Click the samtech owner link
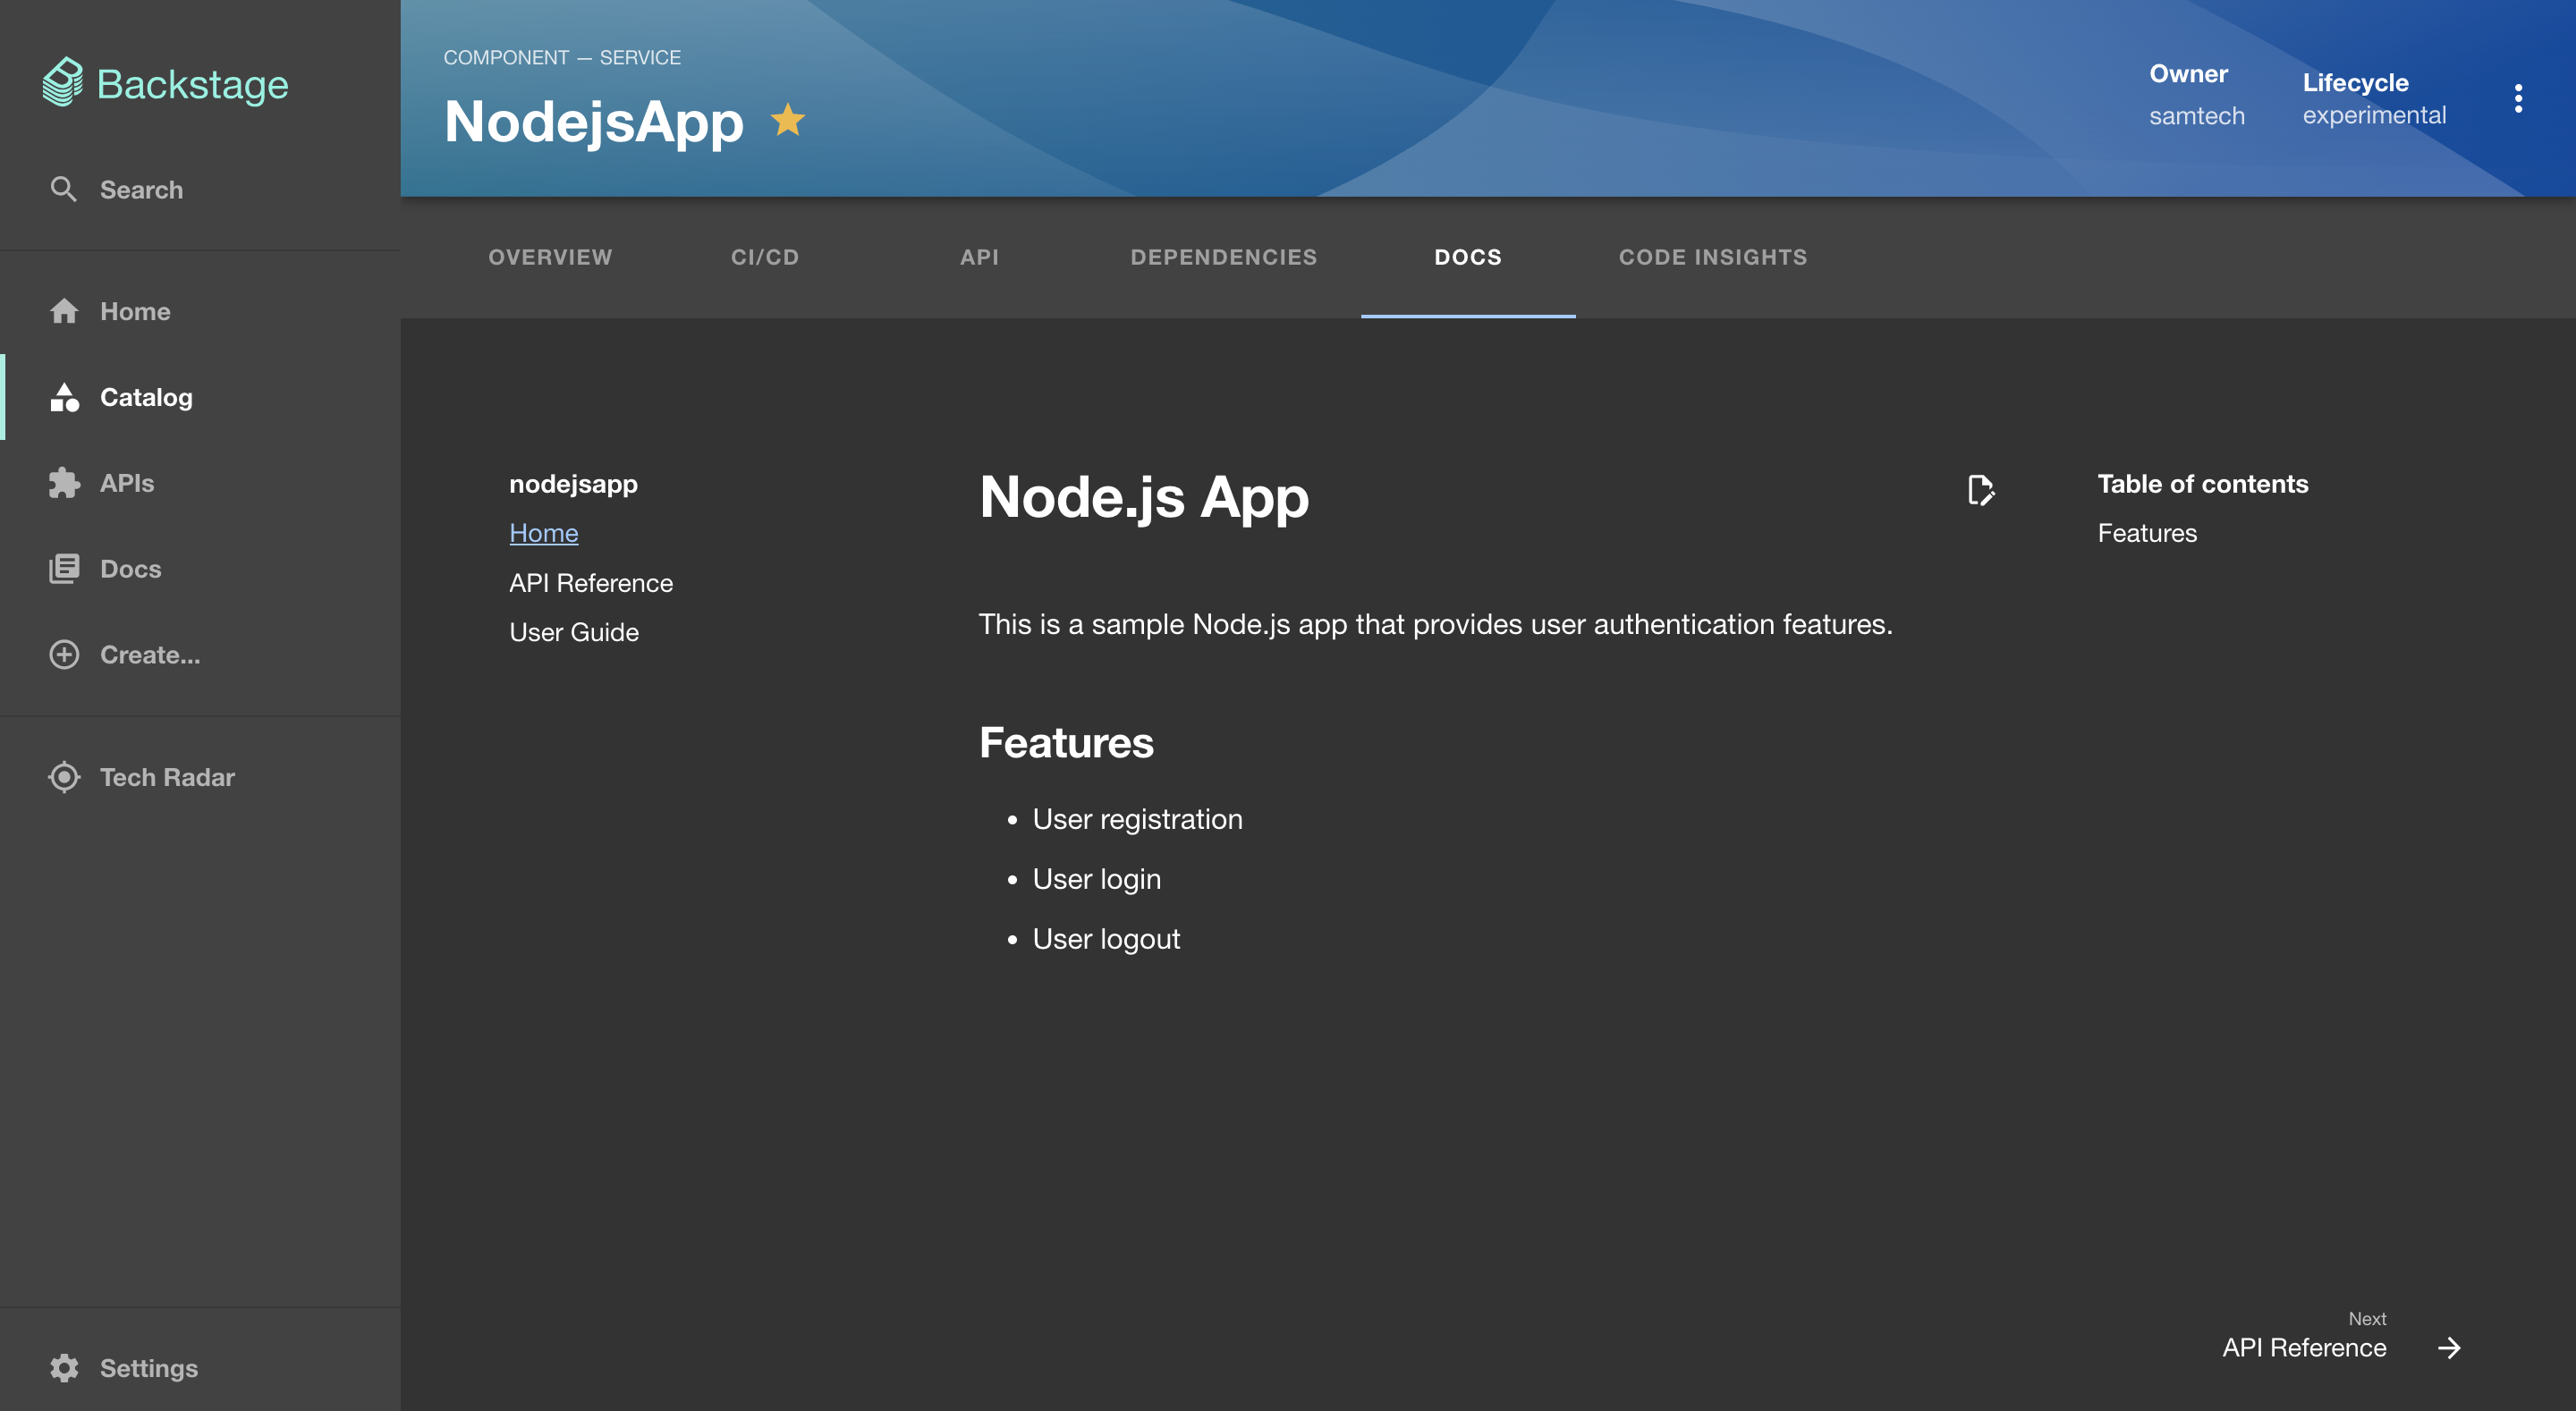Image resolution: width=2576 pixels, height=1411 pixels. tap(2197, 116)
